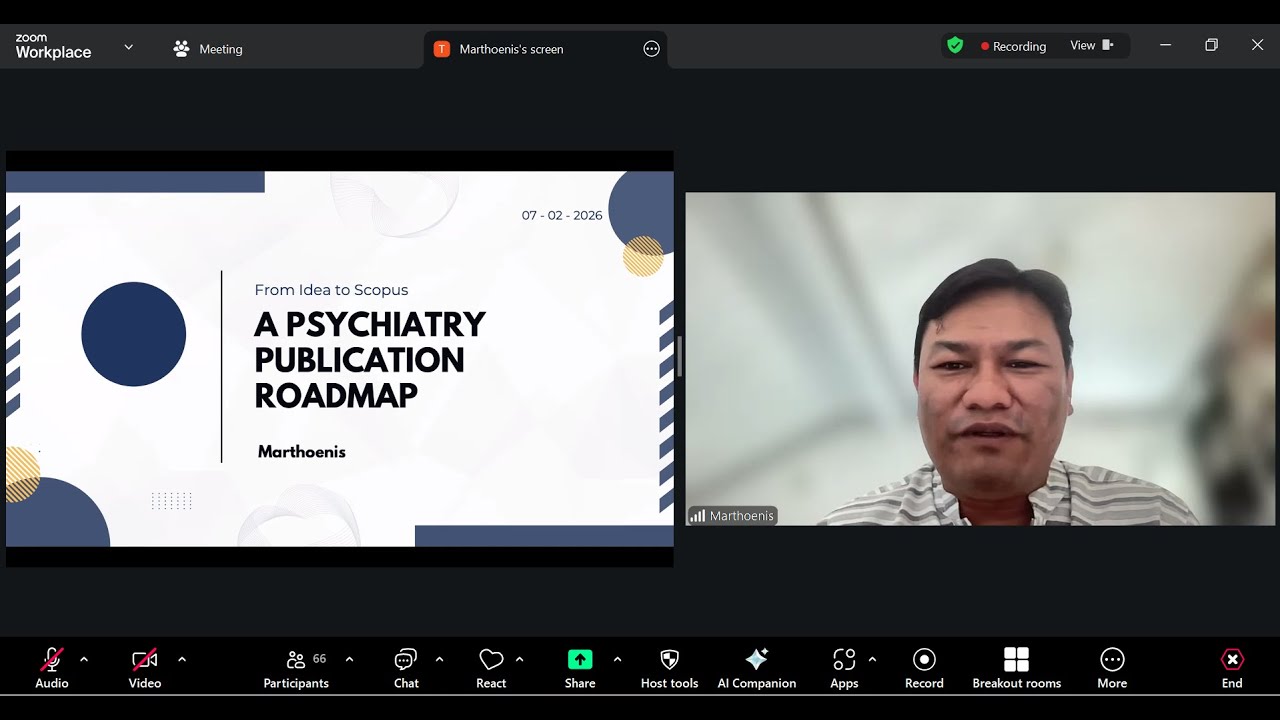Open the Apps menu
The image size is (1280, 720).
click(844, 668)
